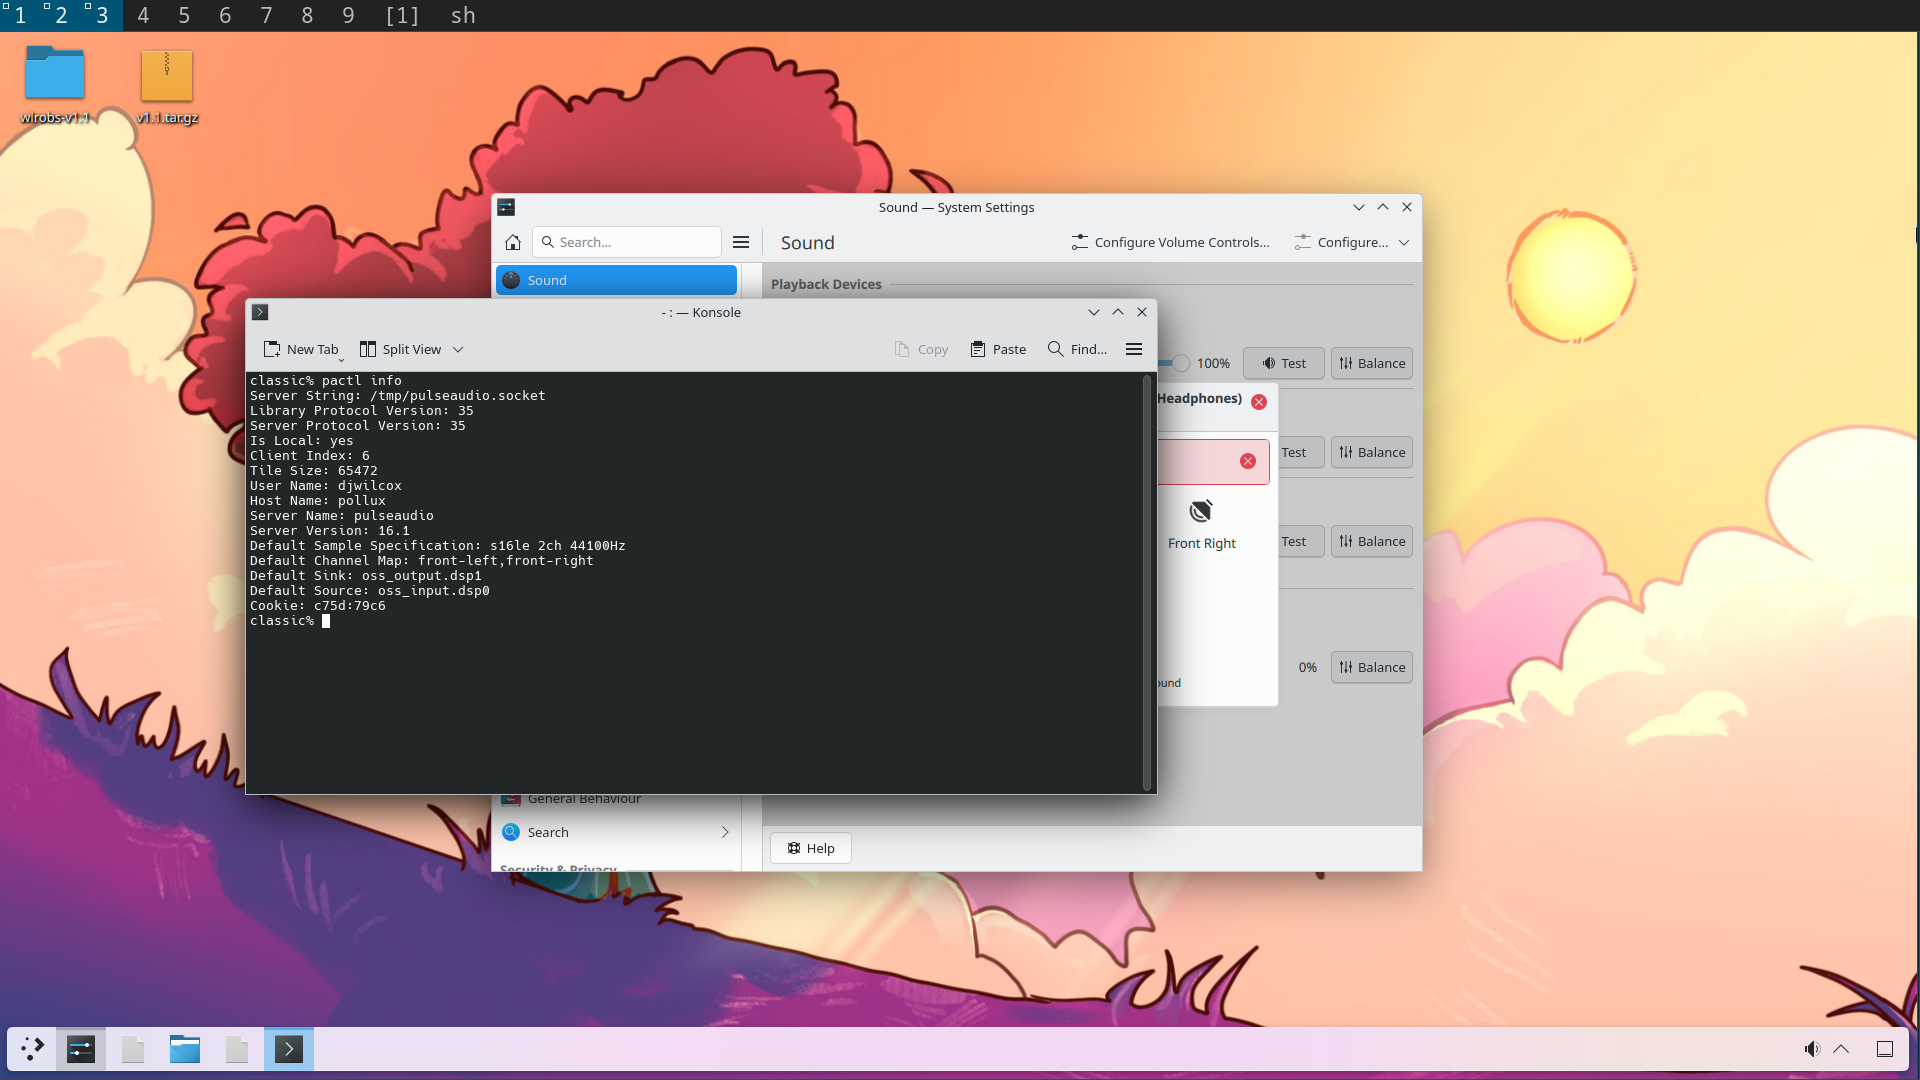The width and height of the screenshot is (1920, 1080).
Task: Open Konsole hamburger menu
Action: 1134,349
